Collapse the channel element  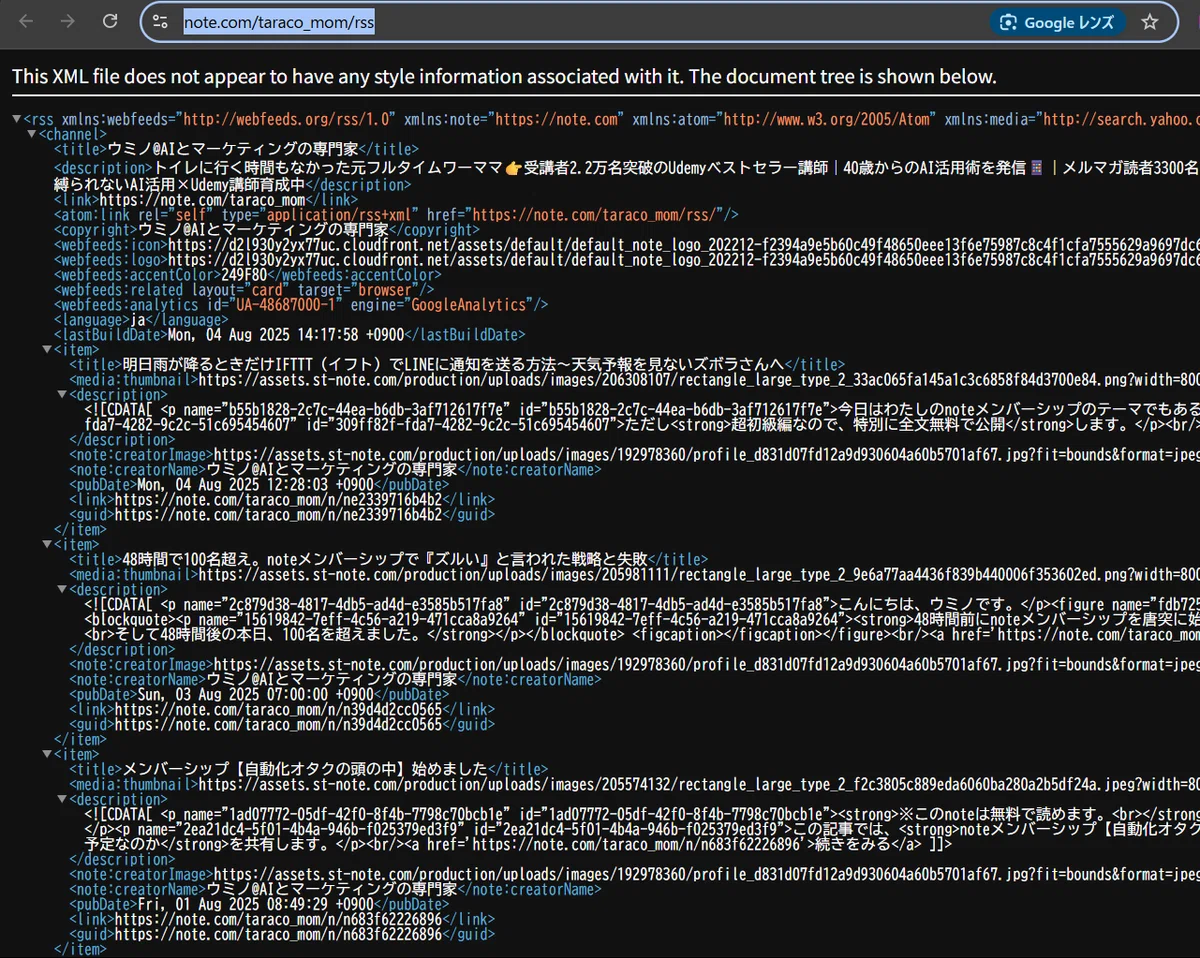(x=31, y=134)
